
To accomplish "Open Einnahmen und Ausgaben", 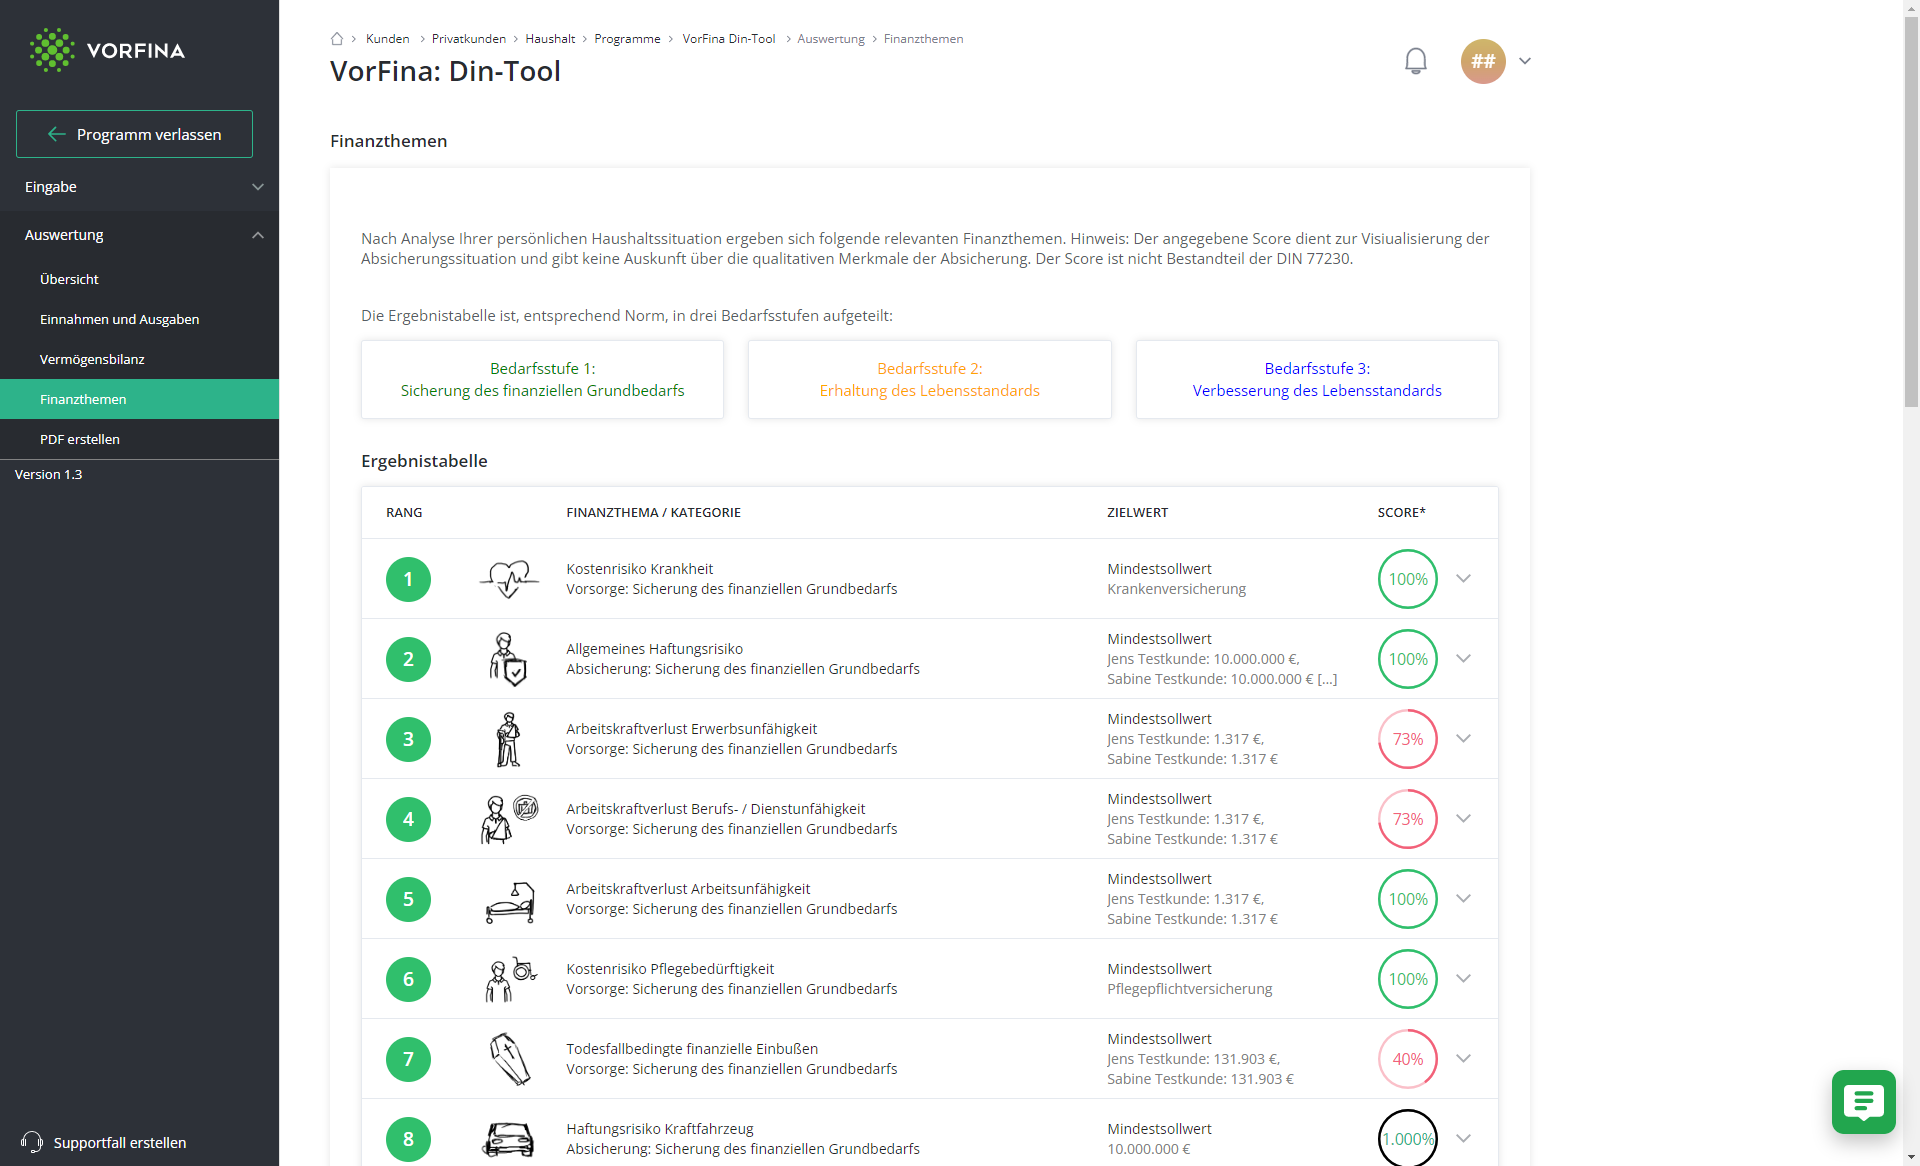I will (x=139, y=319).
